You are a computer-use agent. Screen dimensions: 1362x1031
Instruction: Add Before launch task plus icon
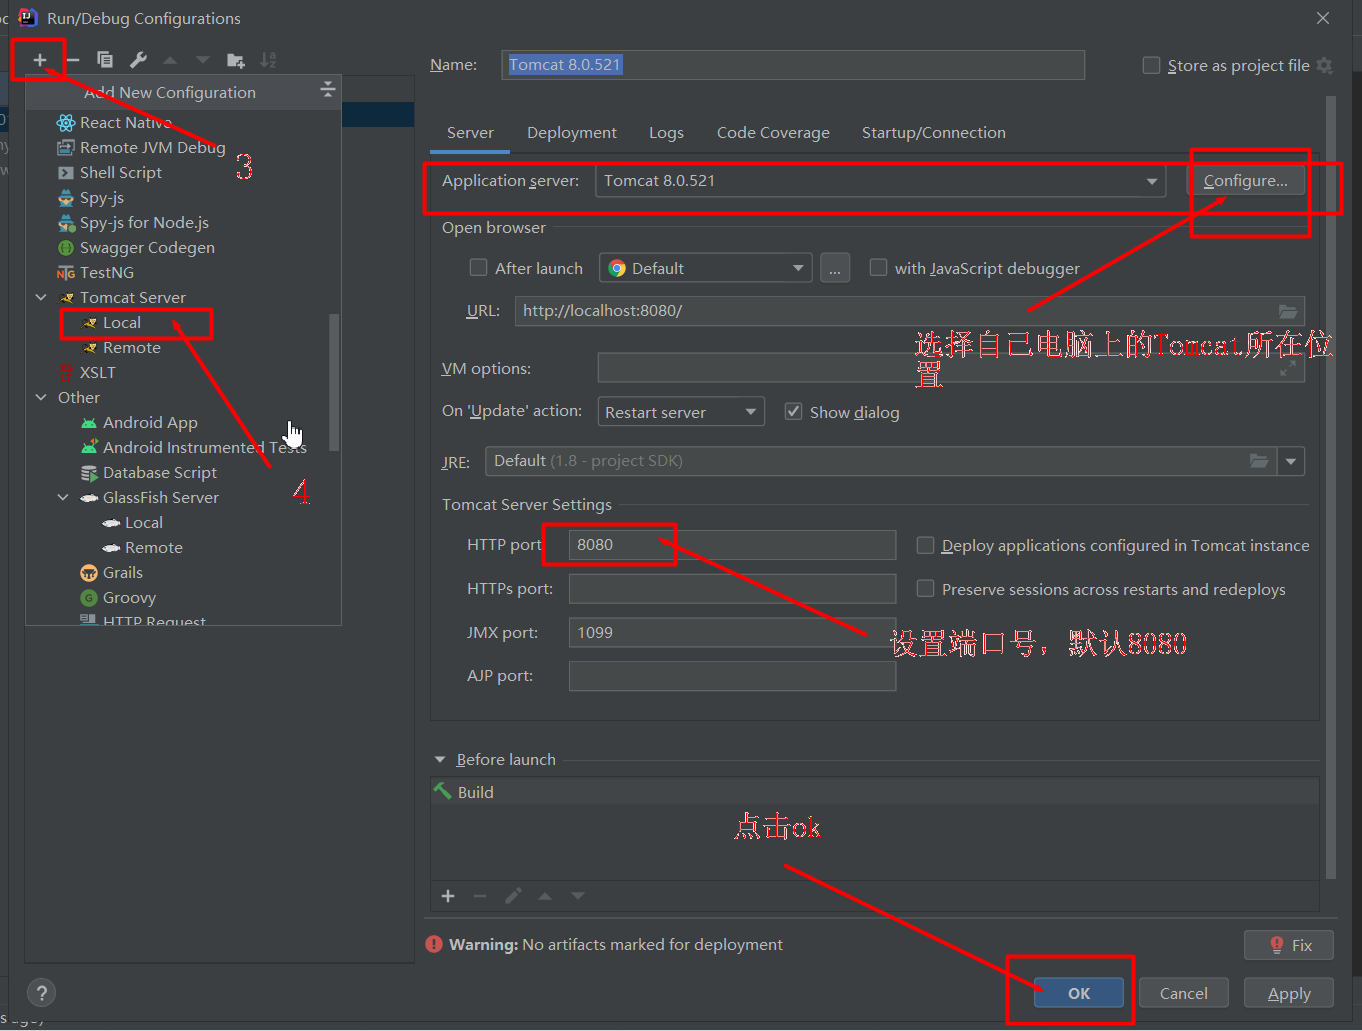[448, 896]
